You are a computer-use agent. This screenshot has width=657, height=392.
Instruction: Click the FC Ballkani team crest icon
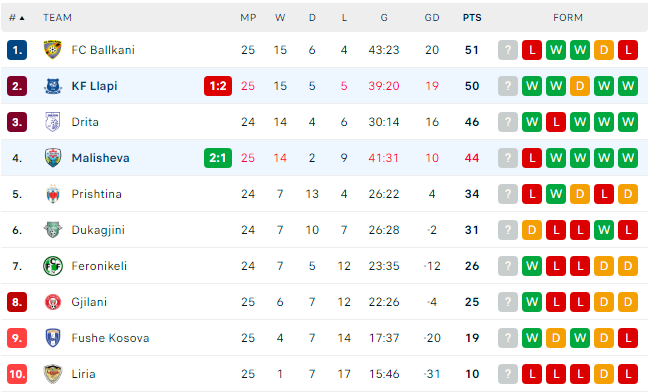click(53, 50)
